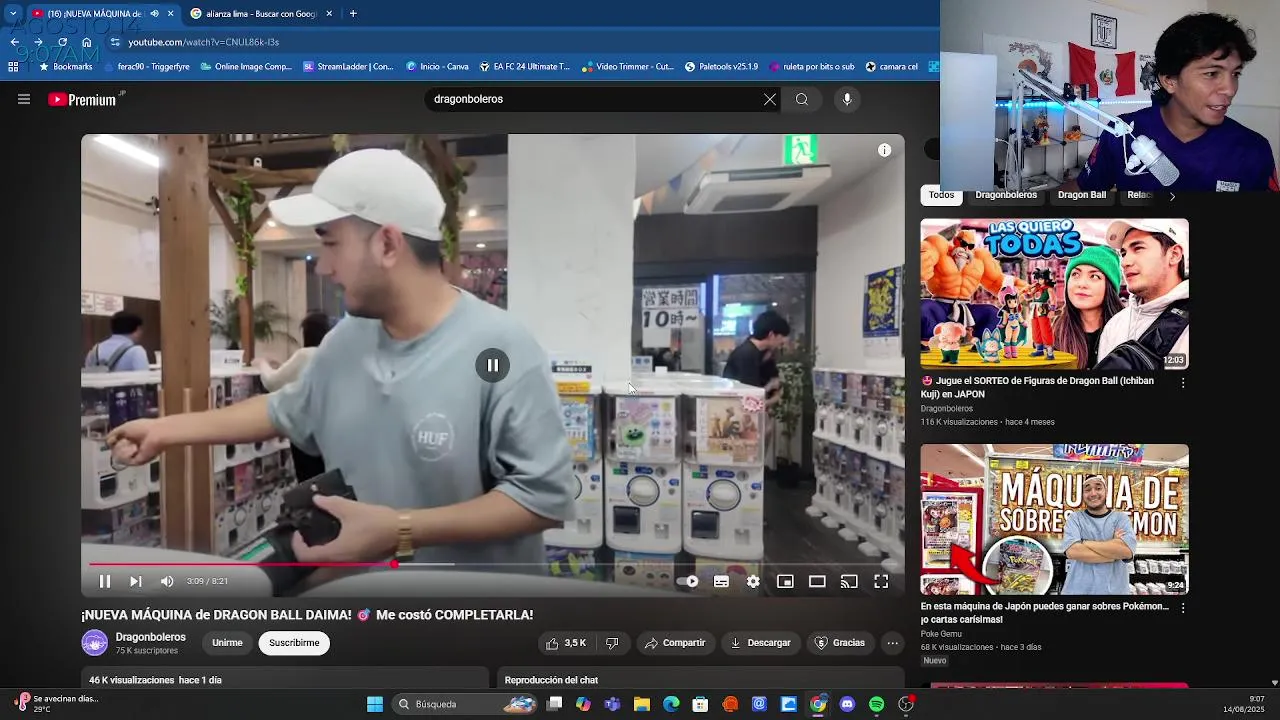Switch to theater mode
Viewport: 1280px width, 720px height.
point(817,581)
